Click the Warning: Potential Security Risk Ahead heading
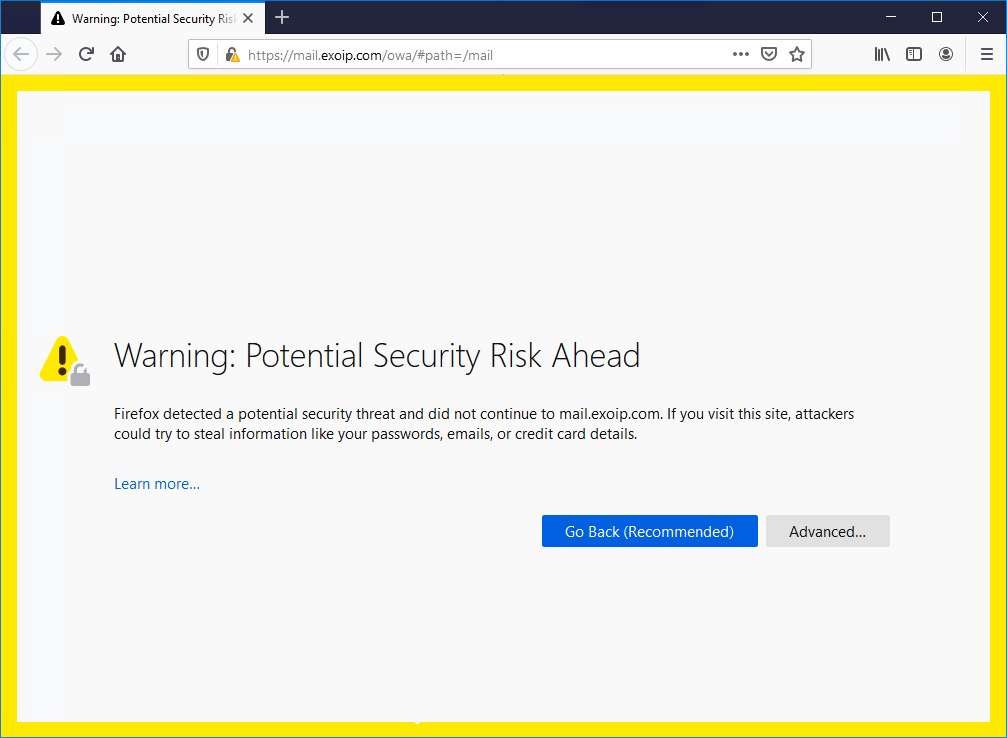 pyautogui.click(x=377, y=356)
